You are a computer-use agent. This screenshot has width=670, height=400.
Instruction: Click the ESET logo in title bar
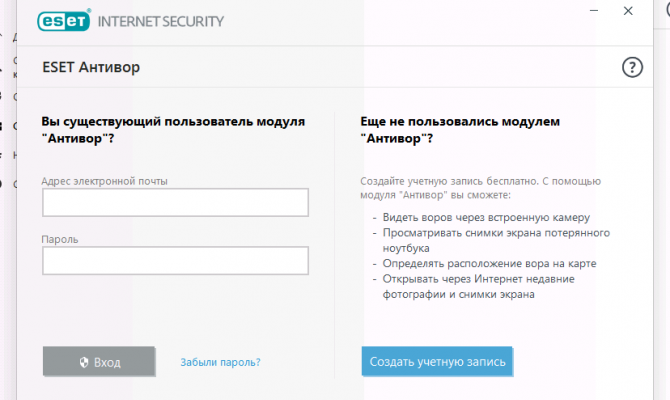click(65, 20)
